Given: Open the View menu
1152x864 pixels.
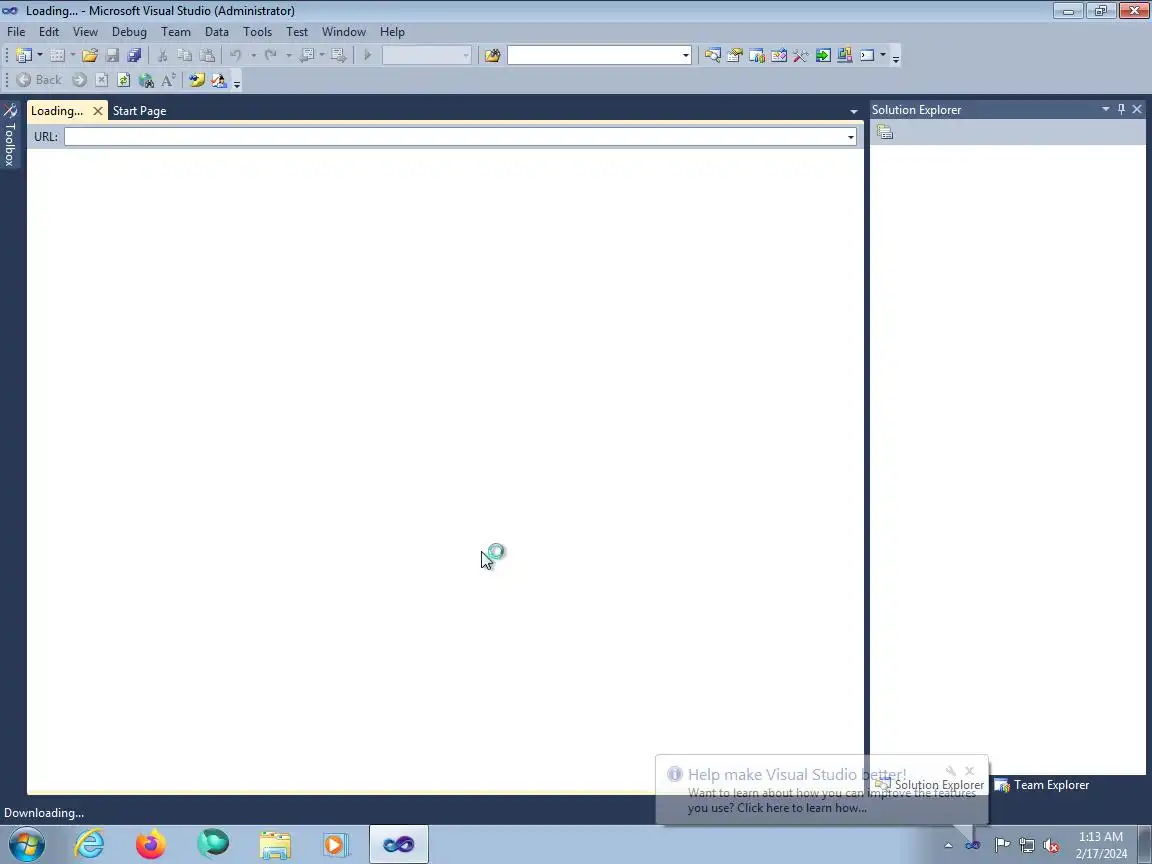Looking at the screenshot, I should pos(85,32).
